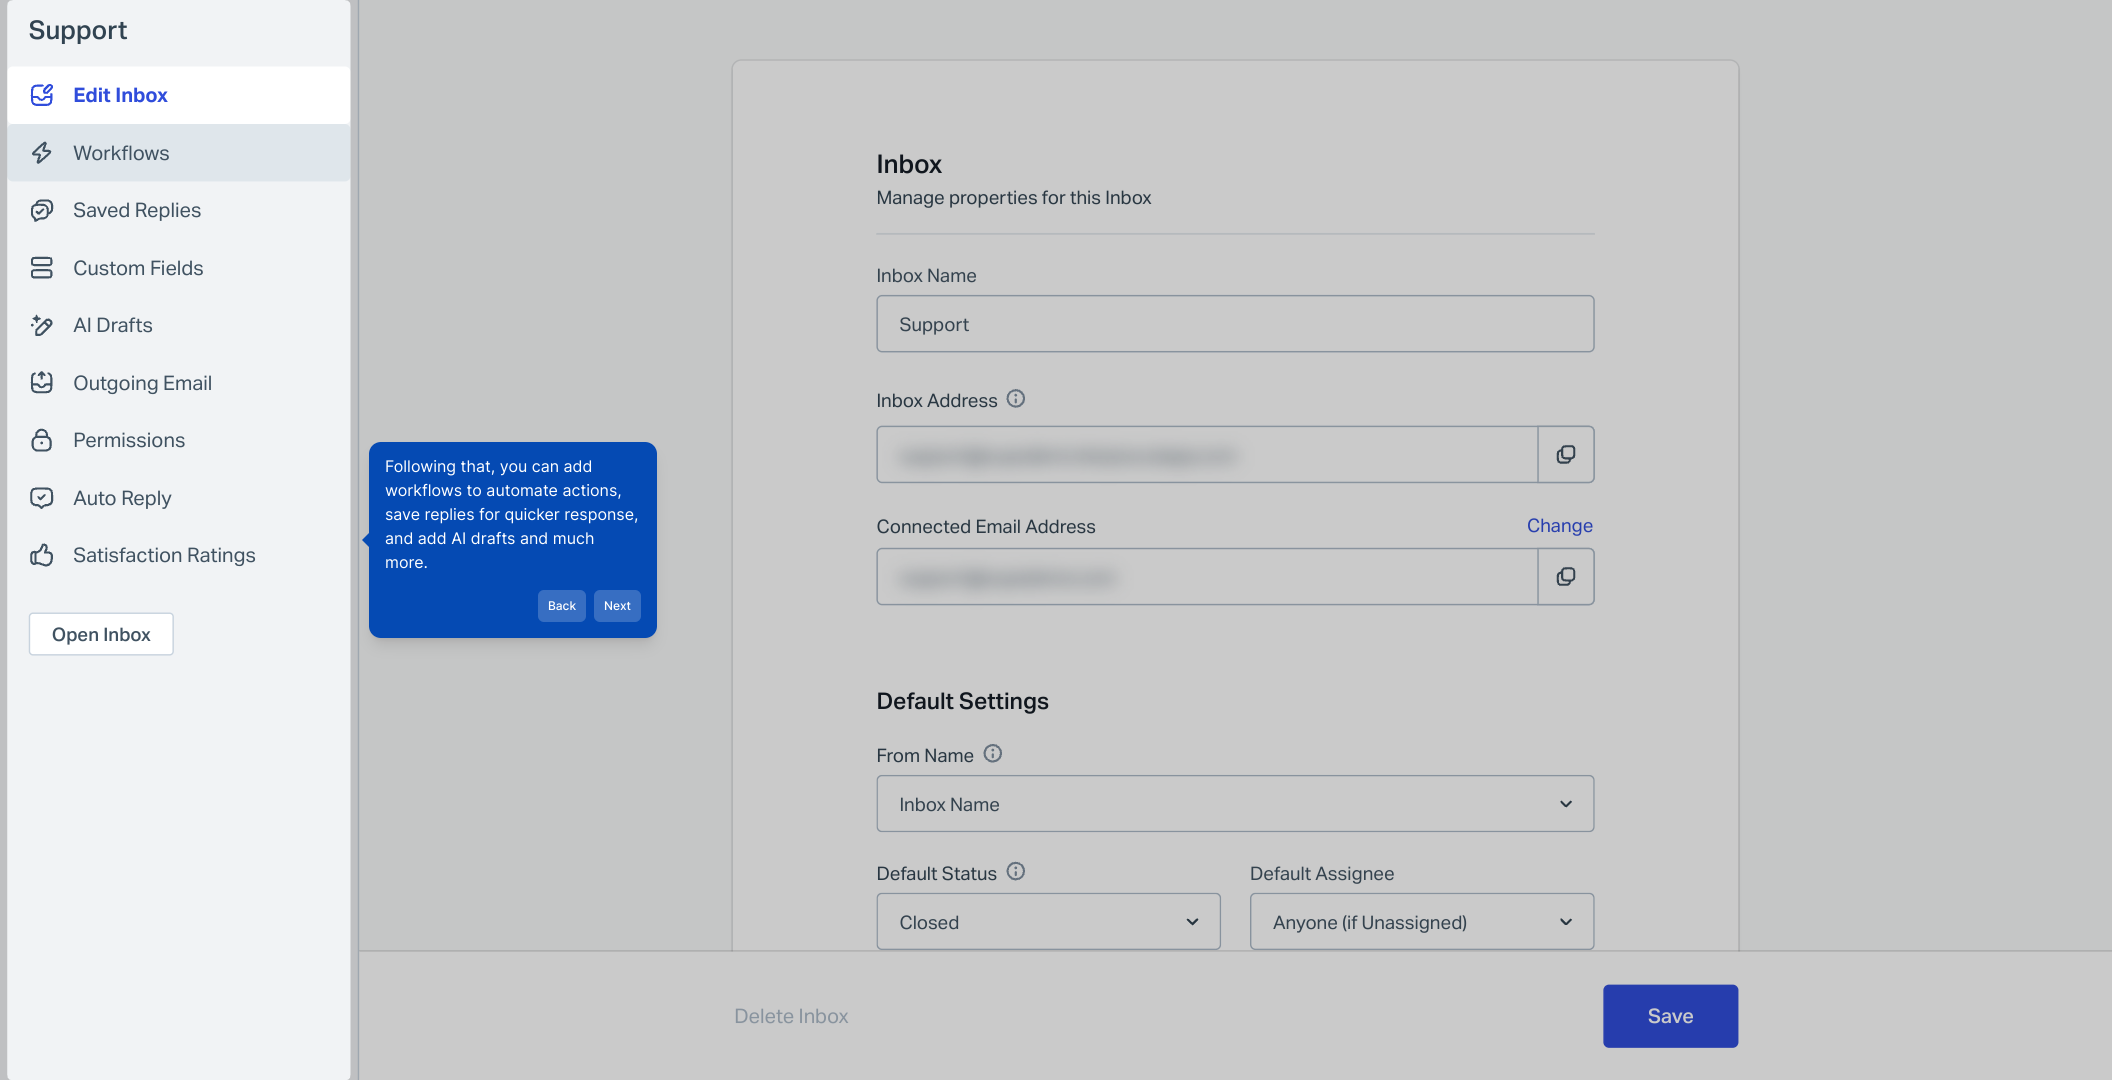Click the AI Drafts magic wand icon
The image size is (2112, 1080).
[42, 325]
